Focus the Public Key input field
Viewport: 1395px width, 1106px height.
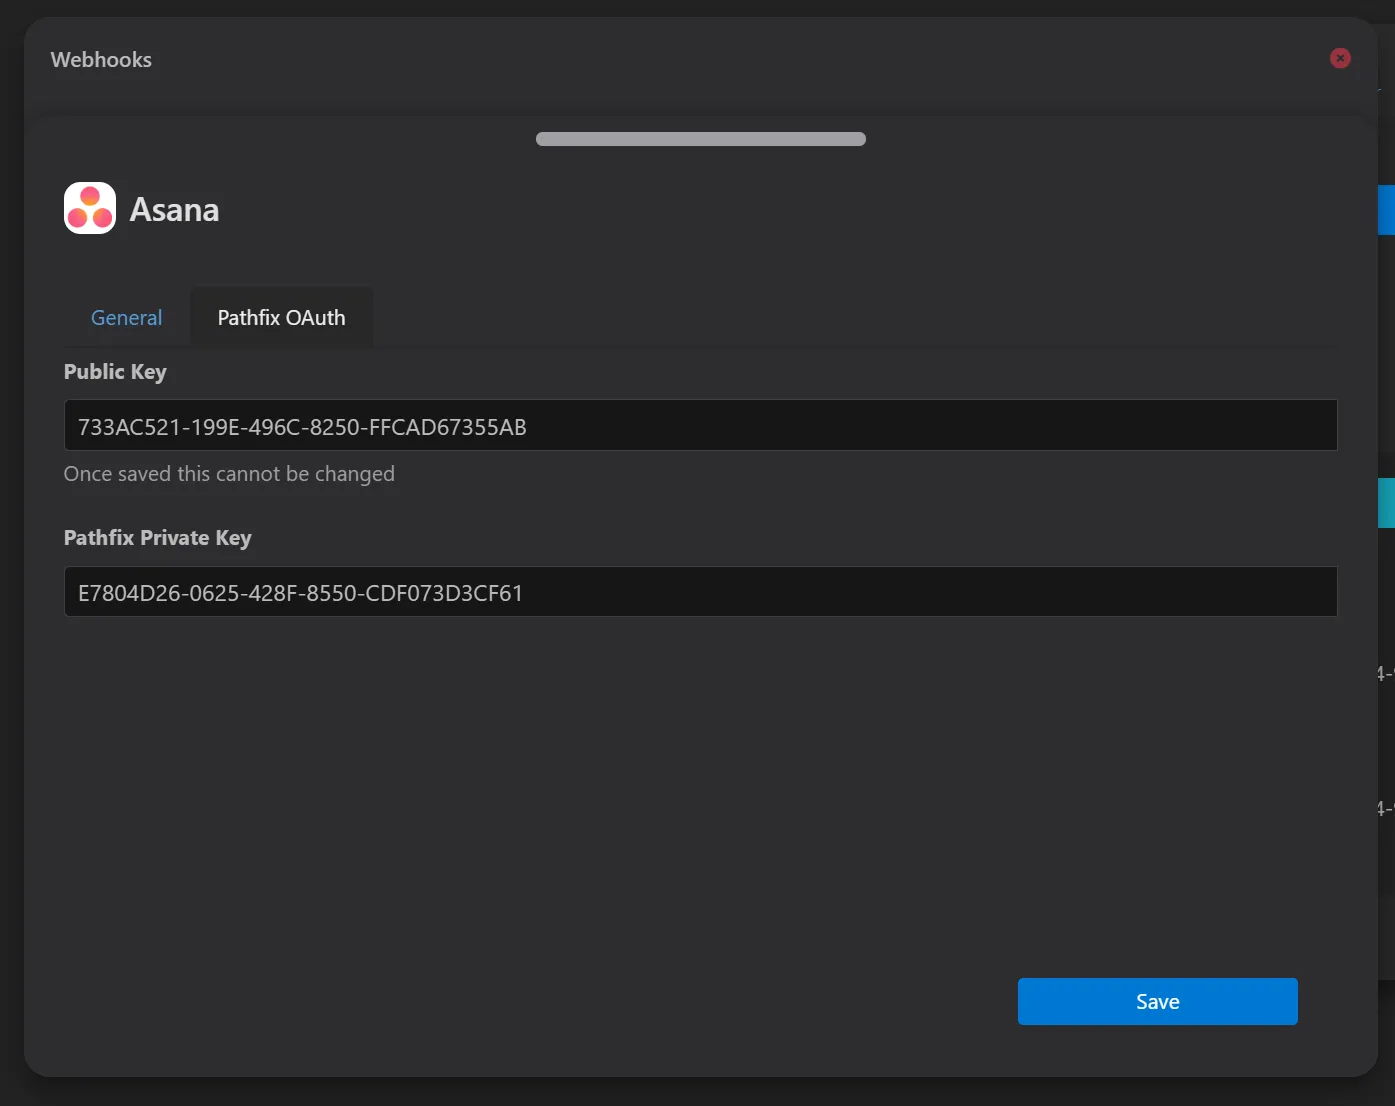(x=700, y=426)
